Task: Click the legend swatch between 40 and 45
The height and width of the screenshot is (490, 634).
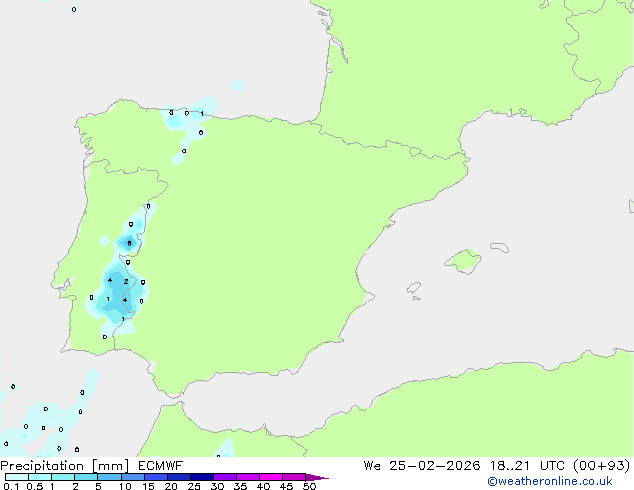Action: click(x=271, y=477)
